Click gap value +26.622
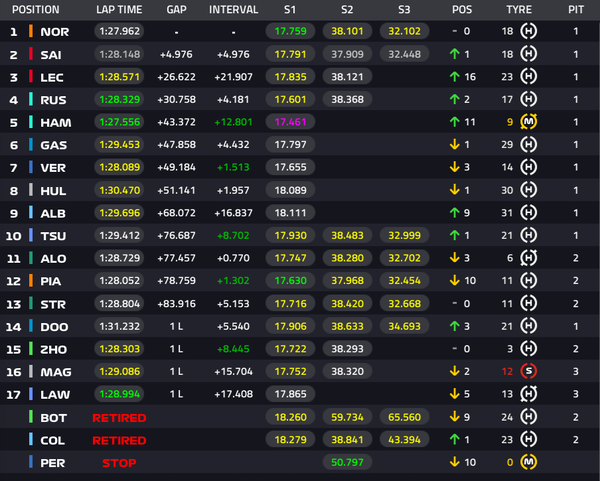 coord(176,77)
